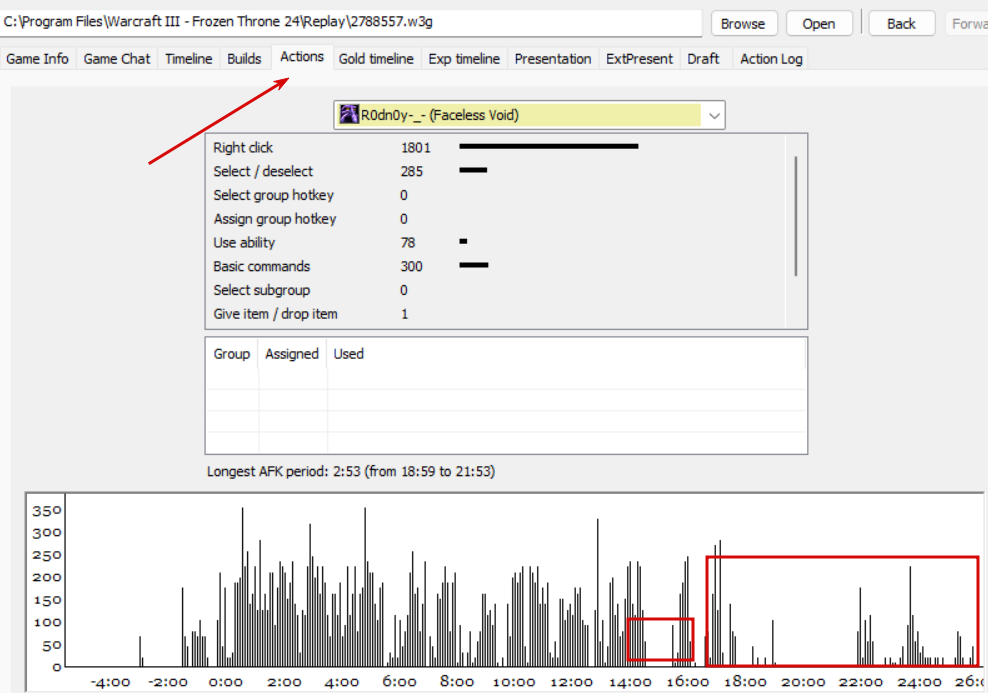Select the Right click row
The width and height of the screenshot is (988, 693).
coord(495,147)
